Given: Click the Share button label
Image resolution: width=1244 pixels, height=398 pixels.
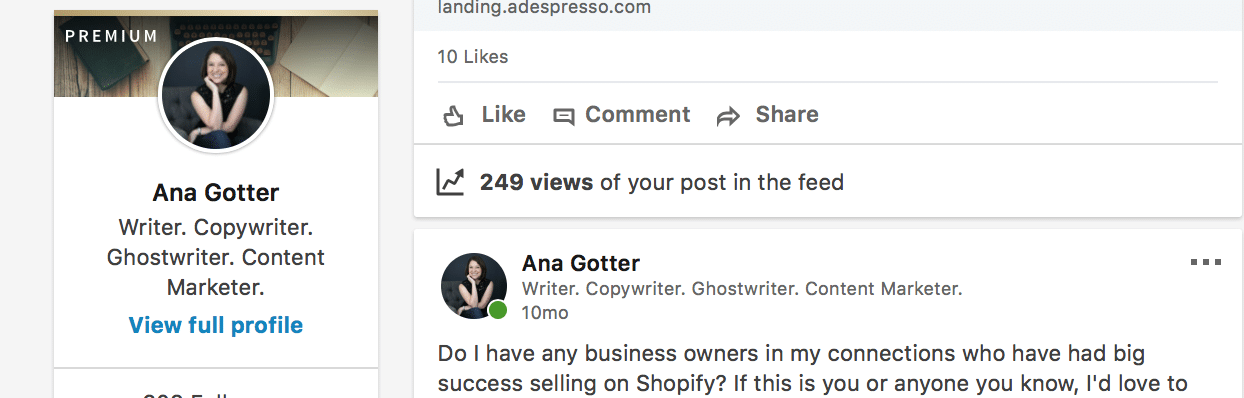Looking at the screenshot, I should 787,115.
